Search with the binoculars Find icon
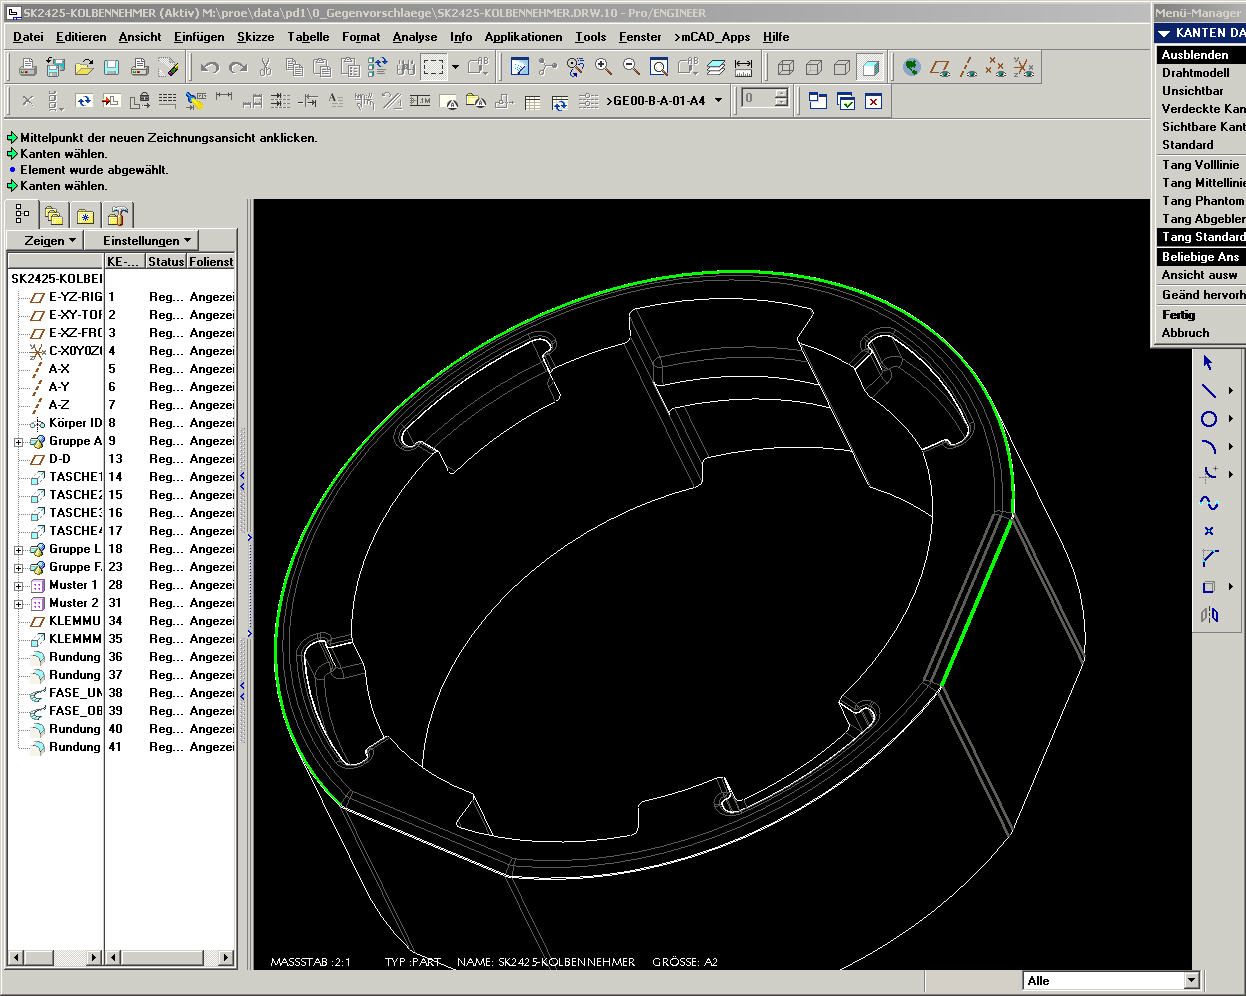This screenshot has width=1246, height=996. click(x=405, y=67)
